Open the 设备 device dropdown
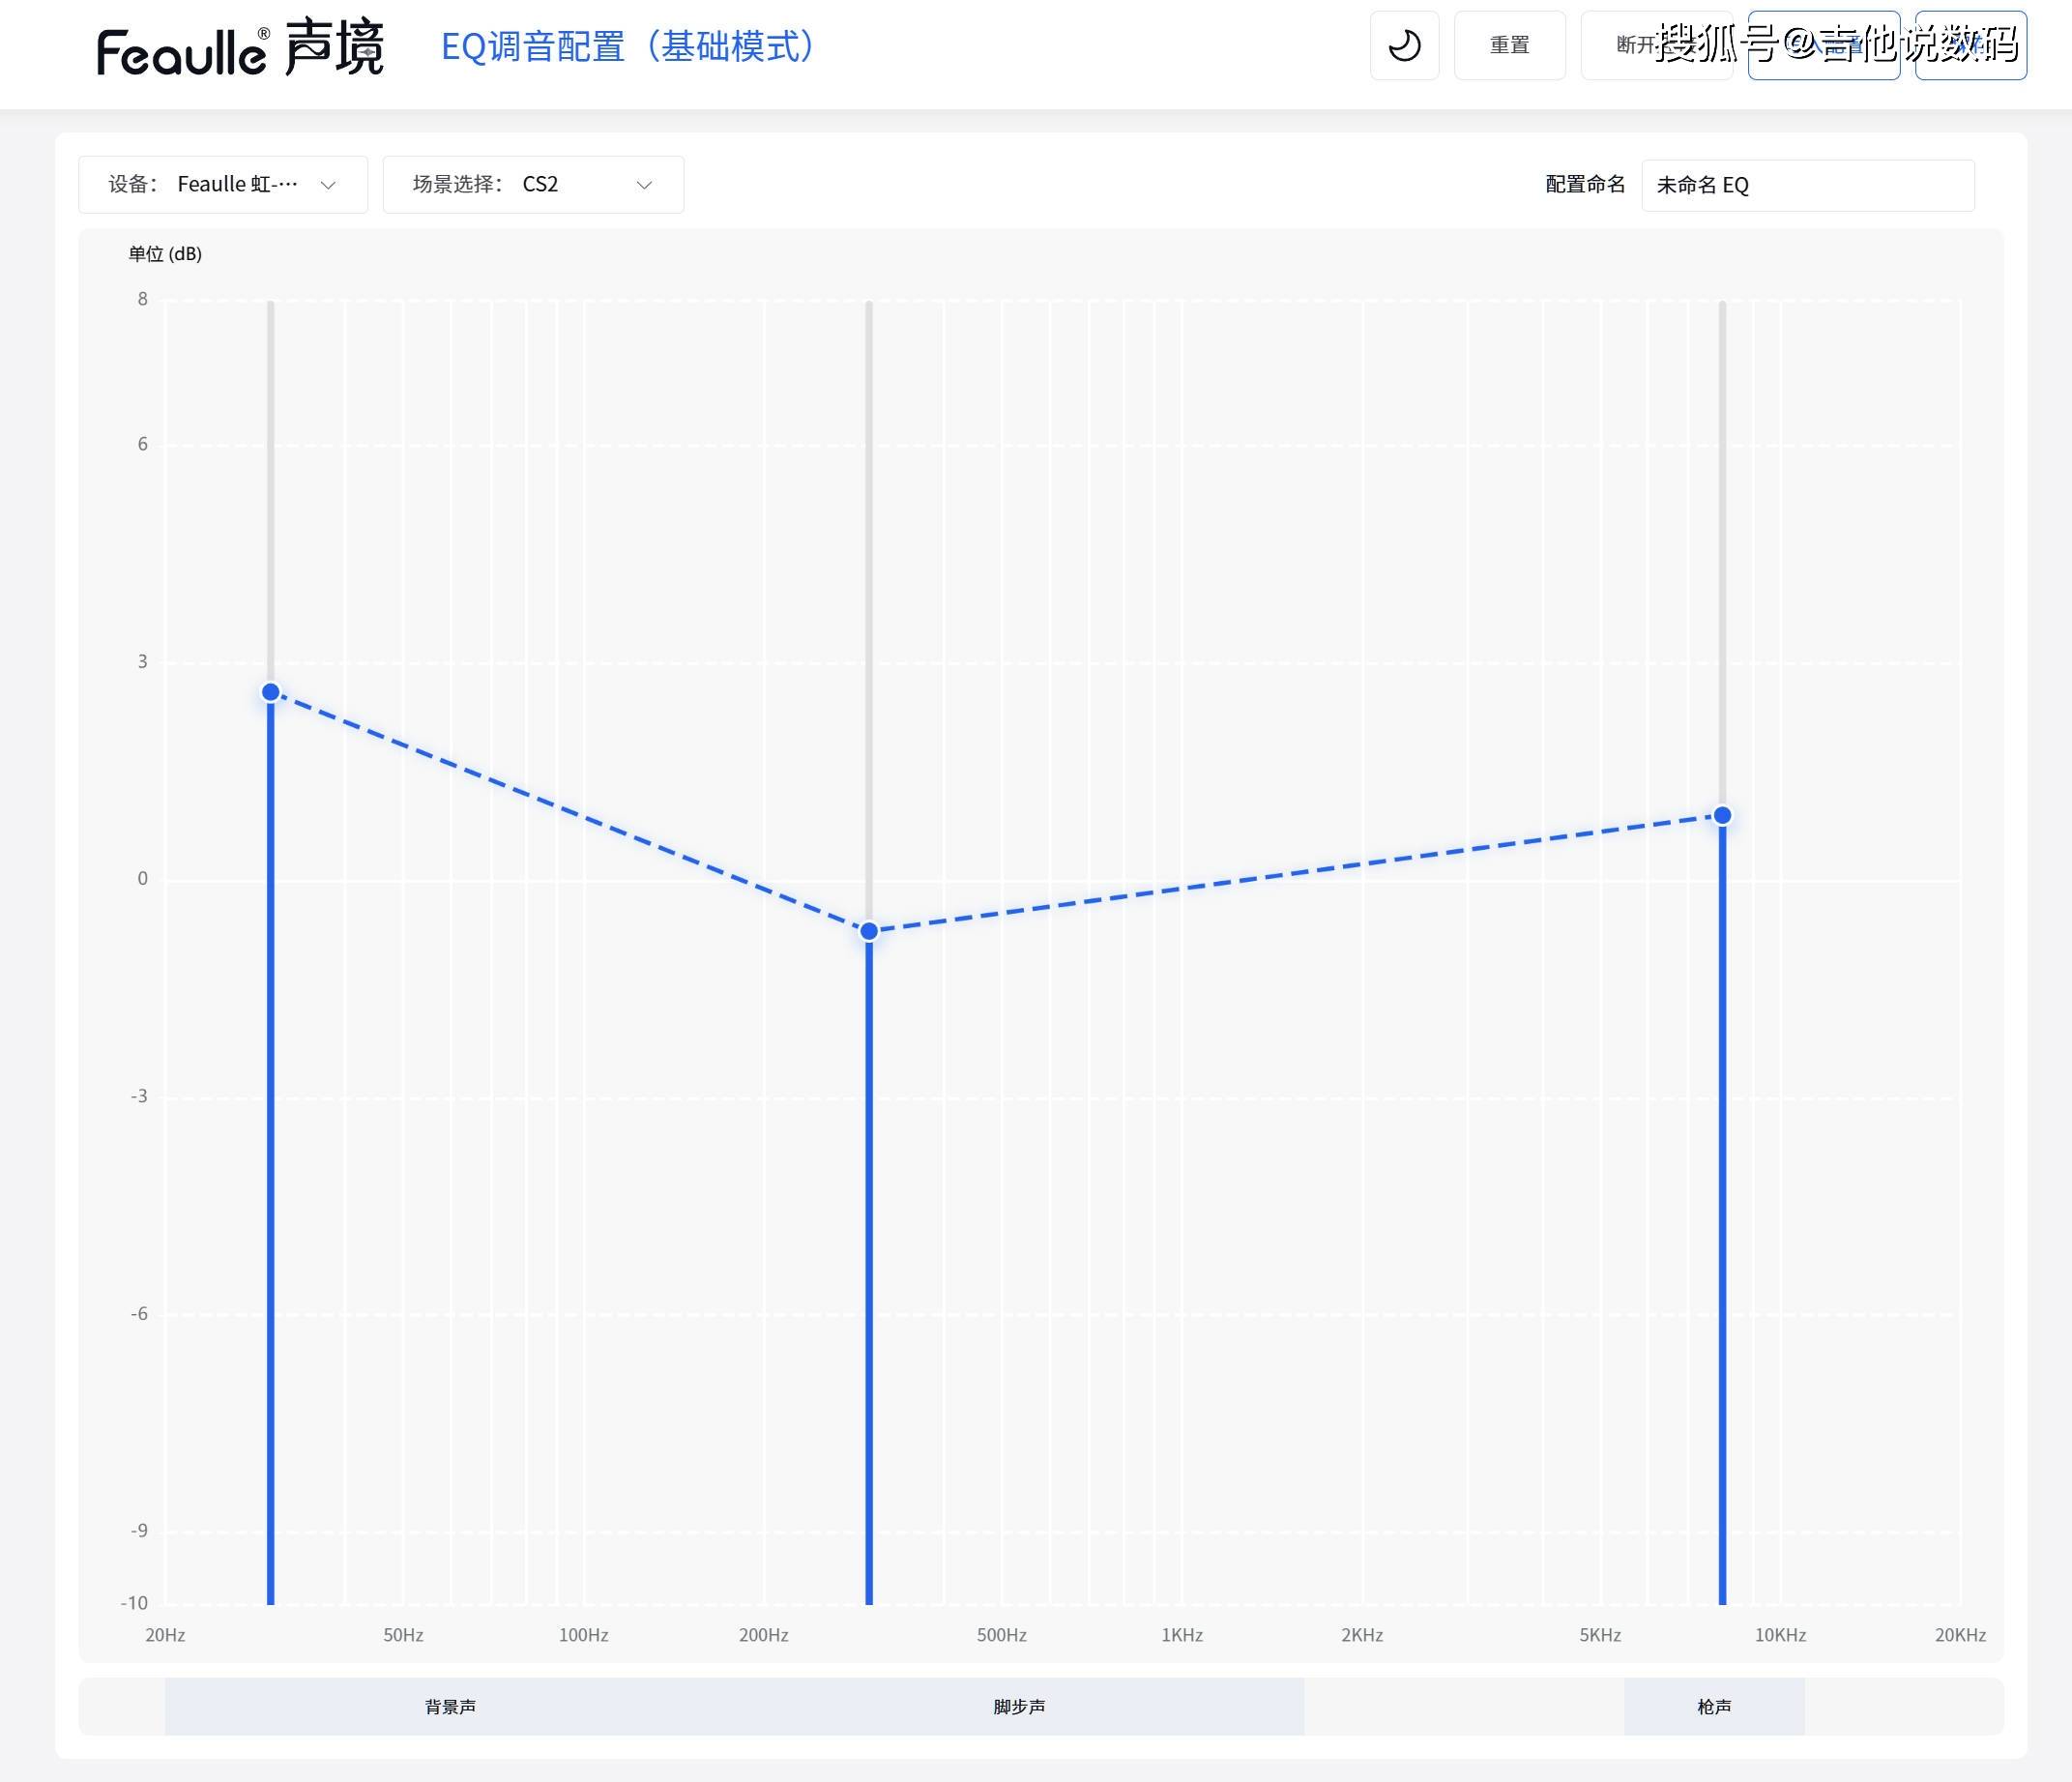 coord(222,184)
